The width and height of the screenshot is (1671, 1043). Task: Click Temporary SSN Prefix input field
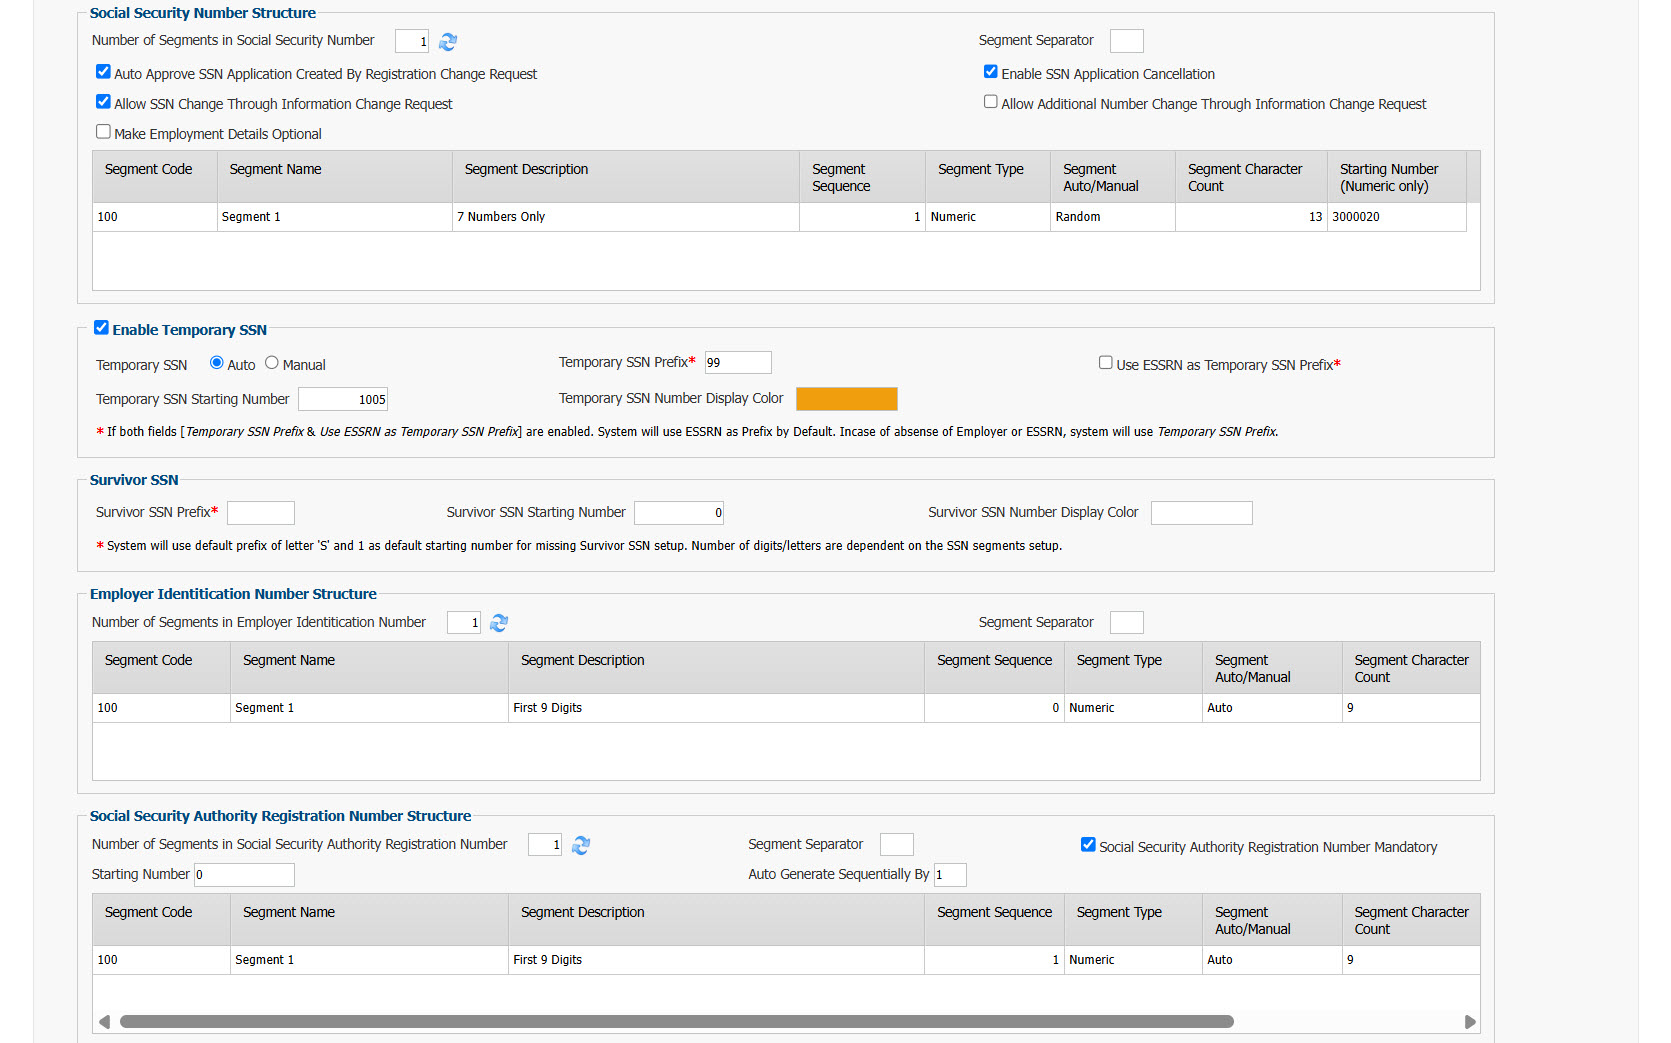pyautogui.click(x=738, y=363)
